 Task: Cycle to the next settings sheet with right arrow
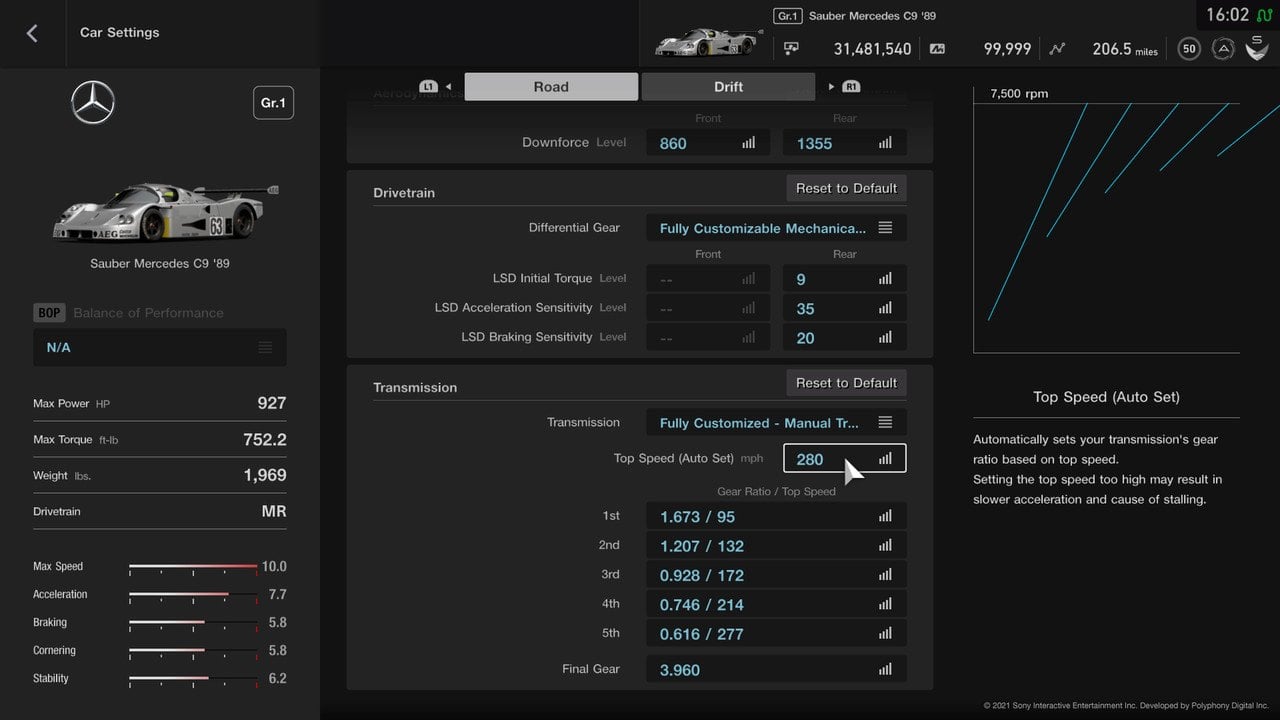pyautogui.click(x=831, y=87)
